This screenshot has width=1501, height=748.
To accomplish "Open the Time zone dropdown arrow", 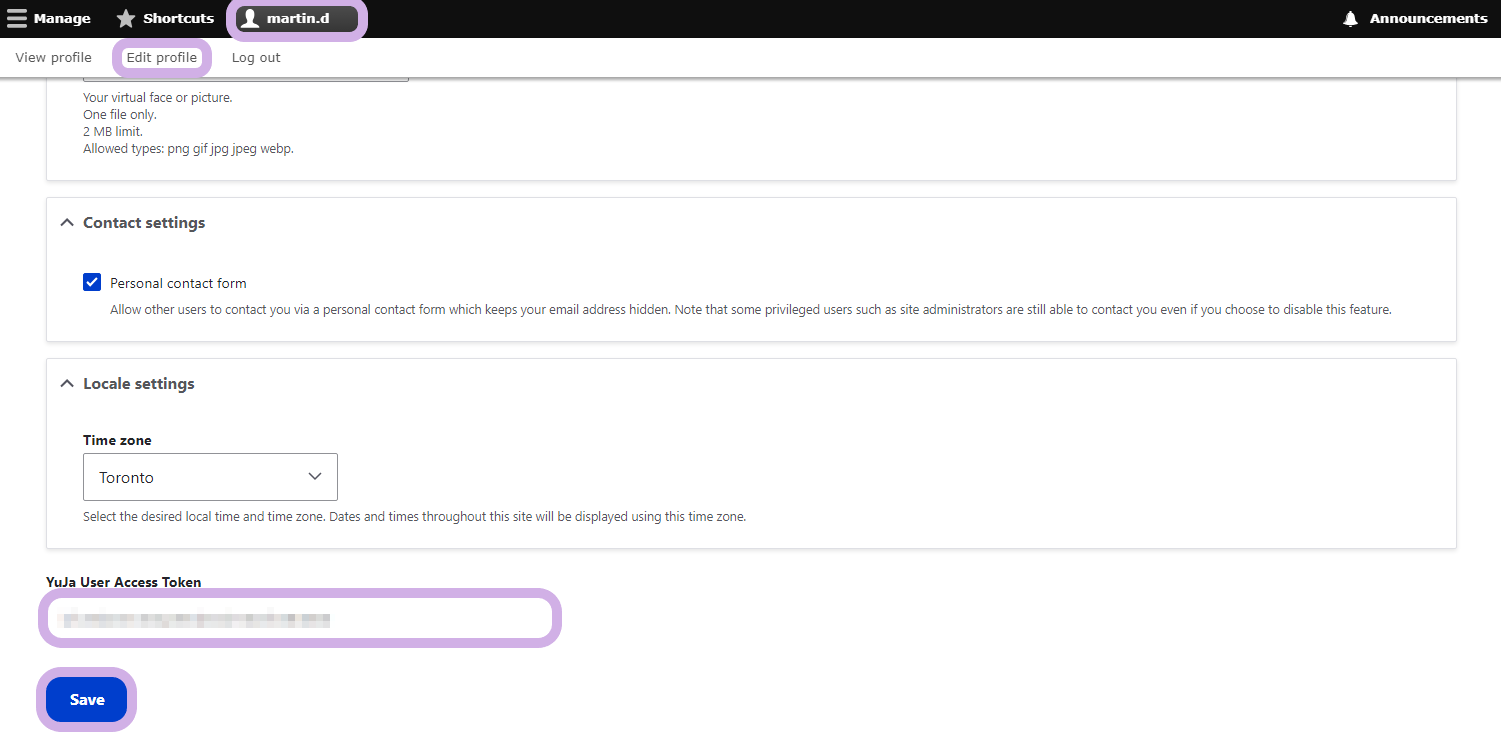I will tap(315, 477).
